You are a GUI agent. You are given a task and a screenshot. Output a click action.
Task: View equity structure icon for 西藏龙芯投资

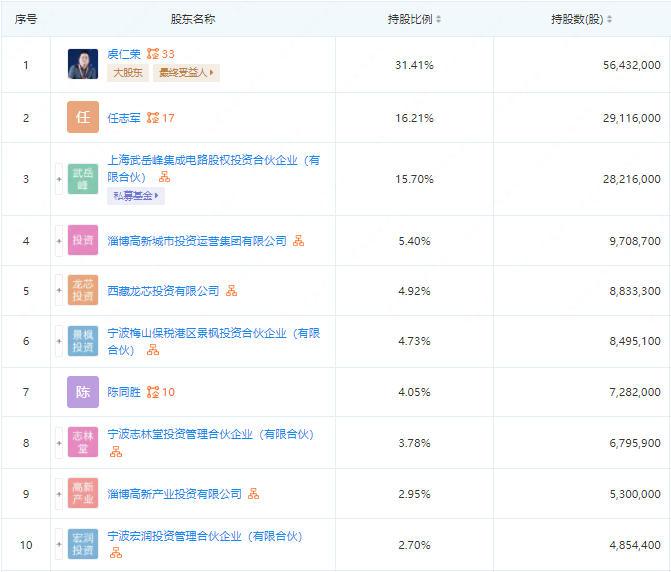tap(231, 291)
